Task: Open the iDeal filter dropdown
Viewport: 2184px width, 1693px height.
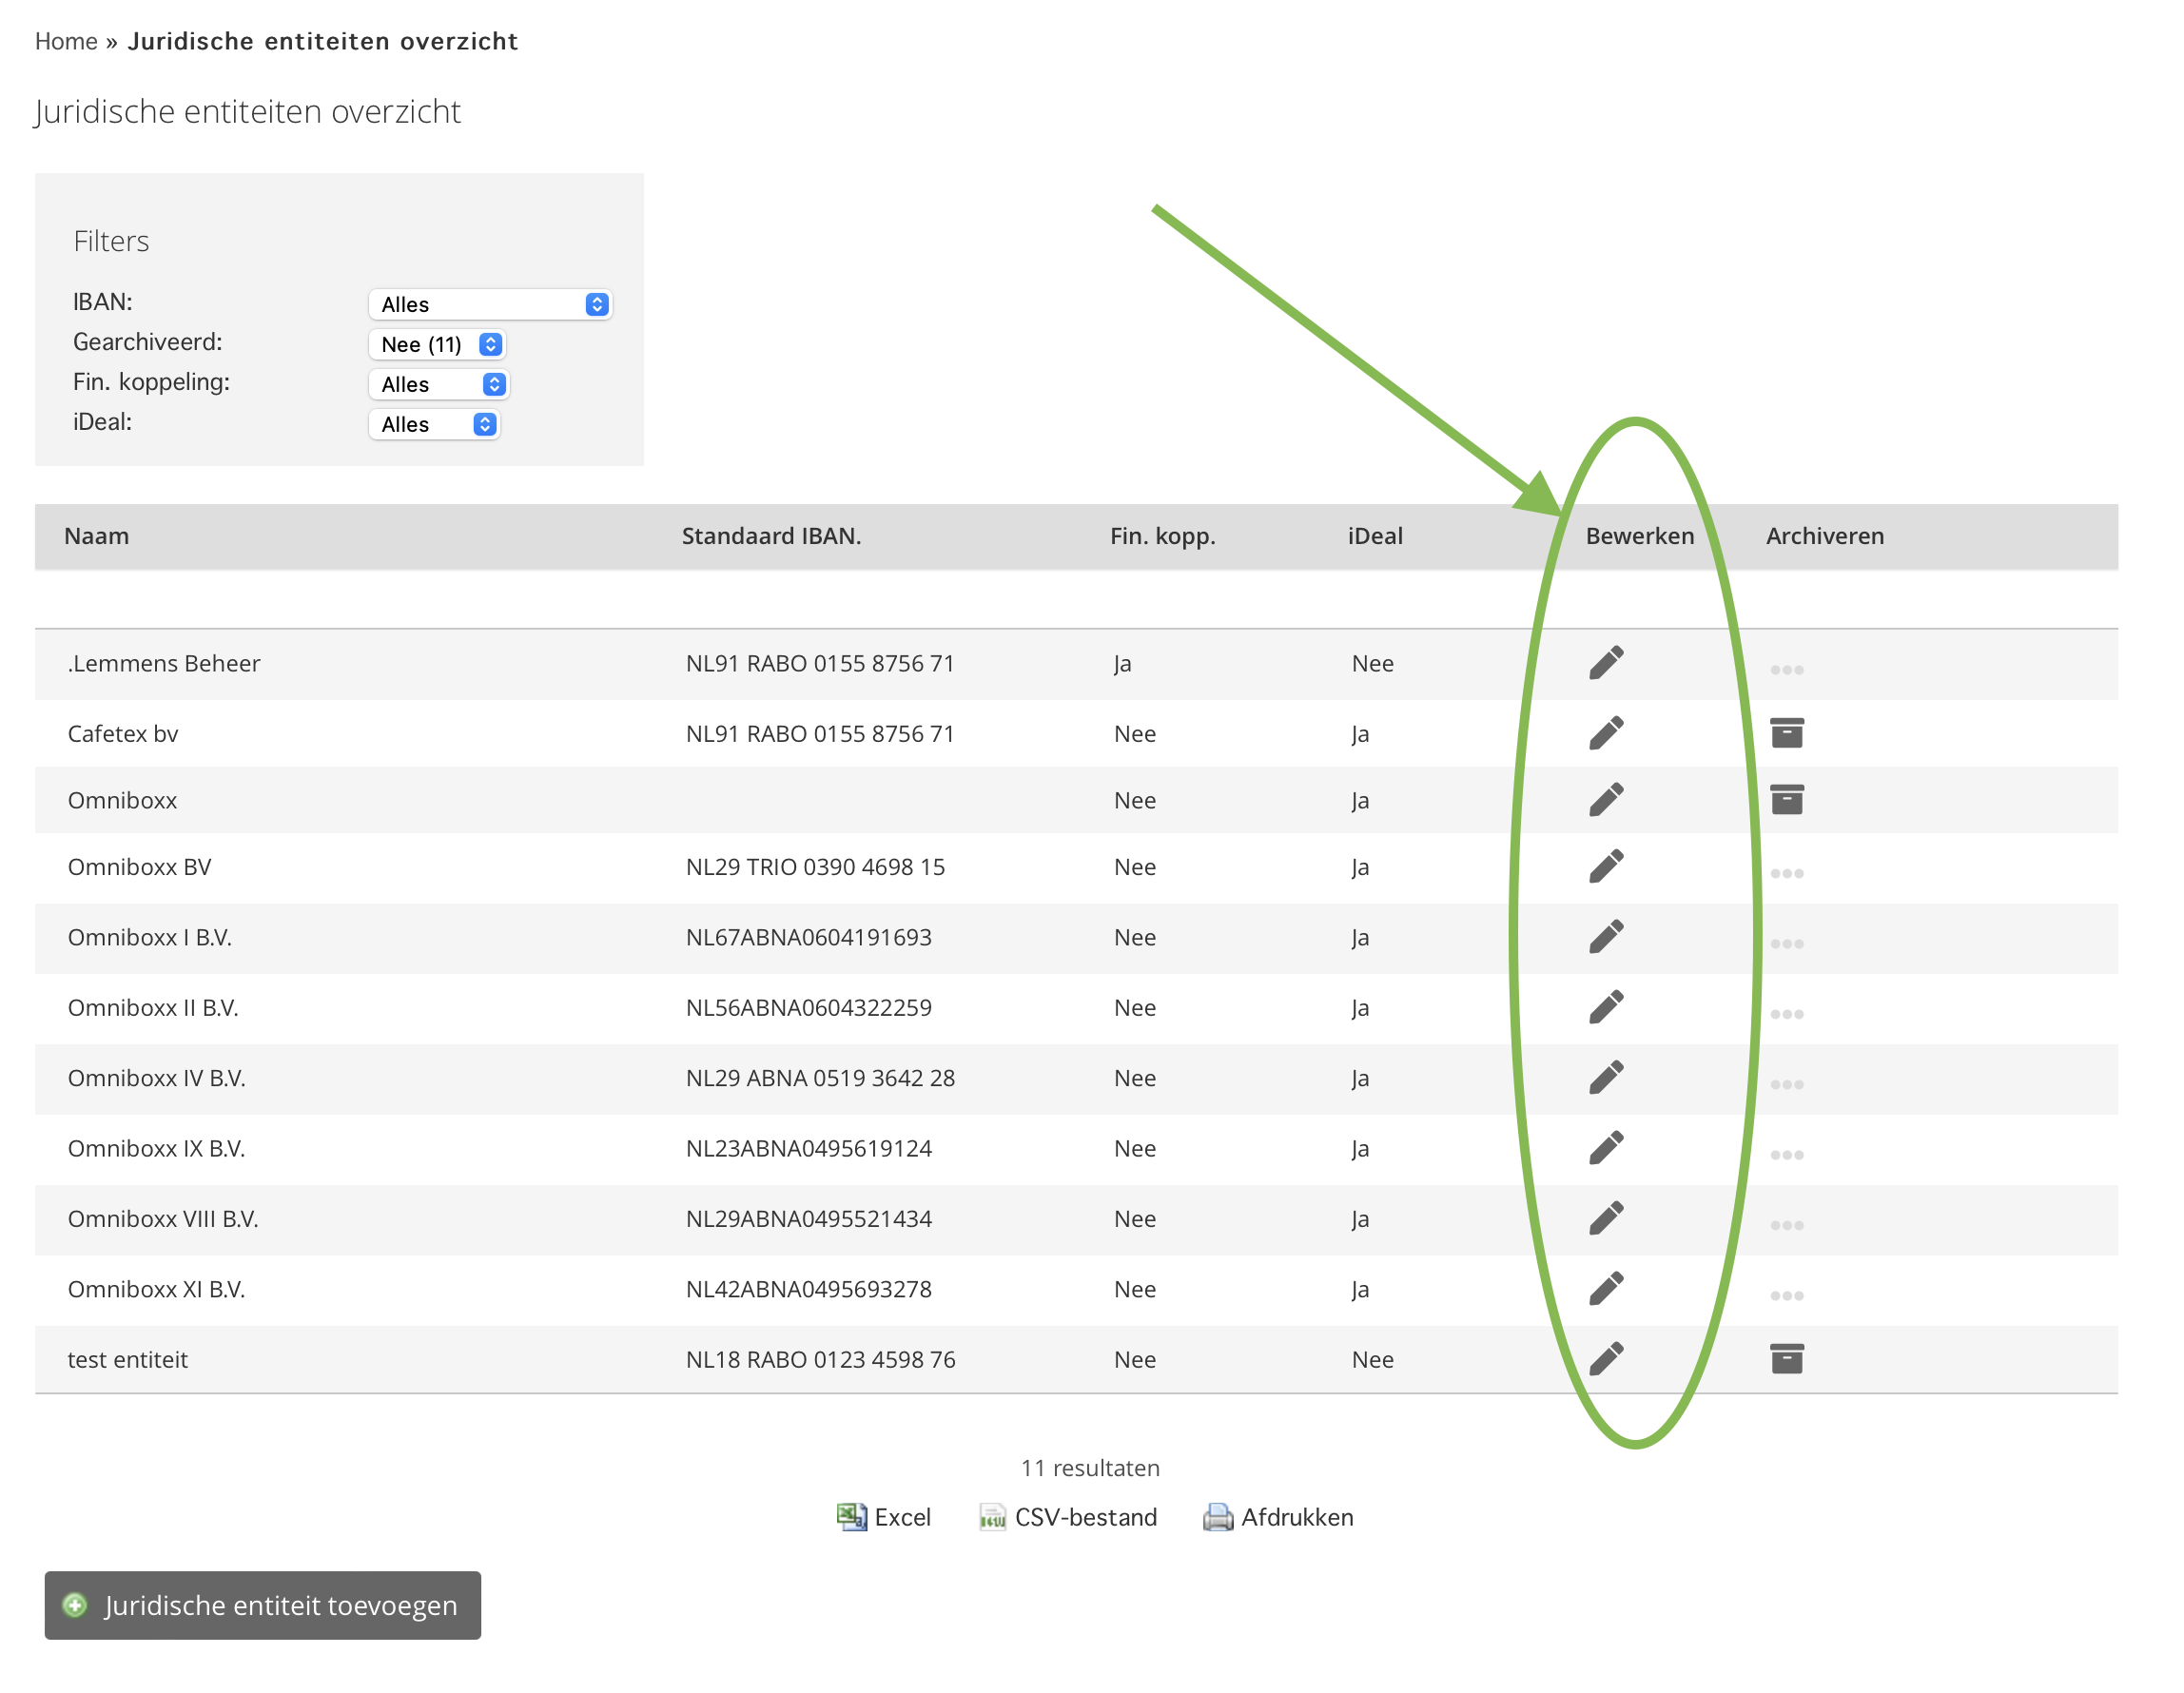Action: (x=434, y=424)
